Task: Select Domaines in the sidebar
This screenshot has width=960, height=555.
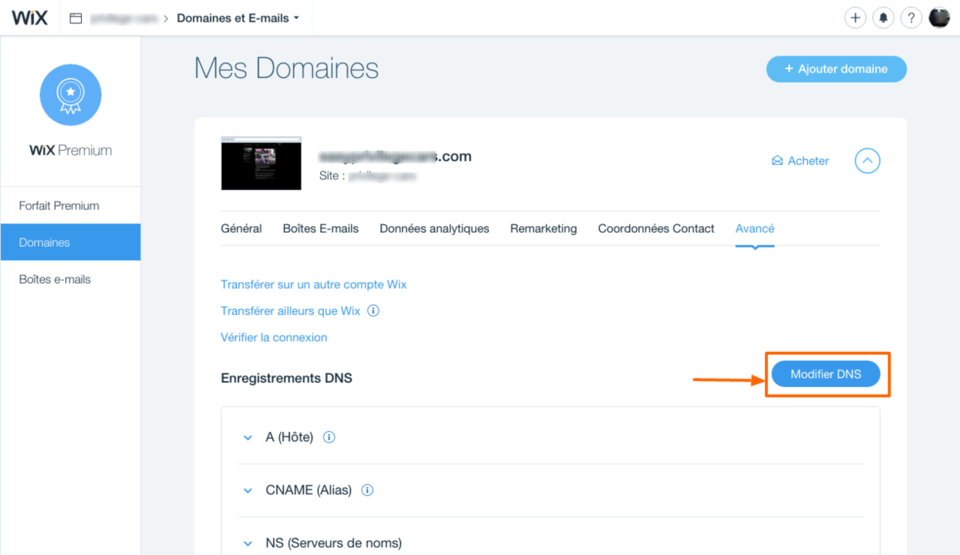Action: coord(70,243)
